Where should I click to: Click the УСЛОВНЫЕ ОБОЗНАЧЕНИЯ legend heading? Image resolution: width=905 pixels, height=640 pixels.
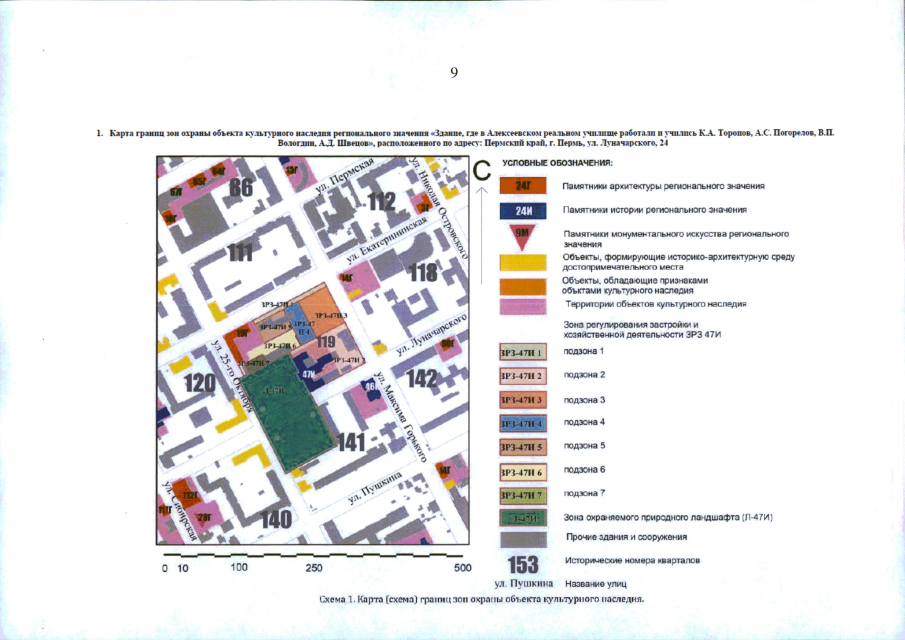coord(557,163)
